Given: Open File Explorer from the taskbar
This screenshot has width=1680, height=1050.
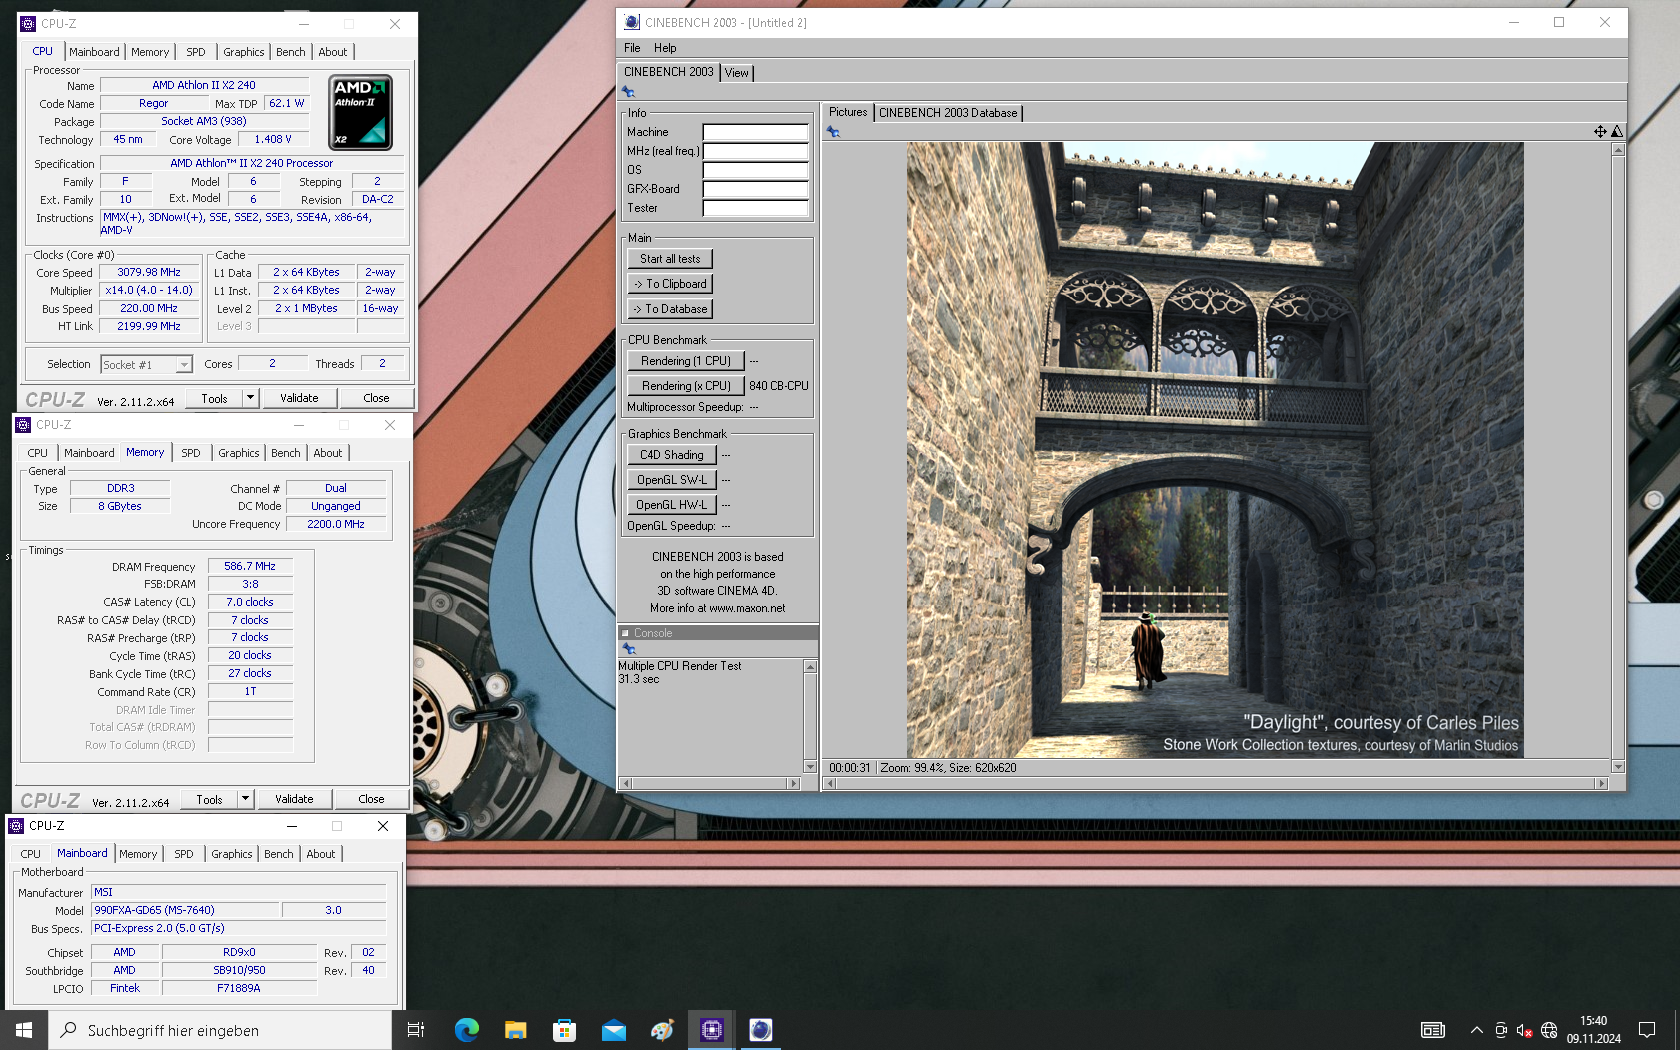Looking at the screenshot, I should (x=515, y=1030).
